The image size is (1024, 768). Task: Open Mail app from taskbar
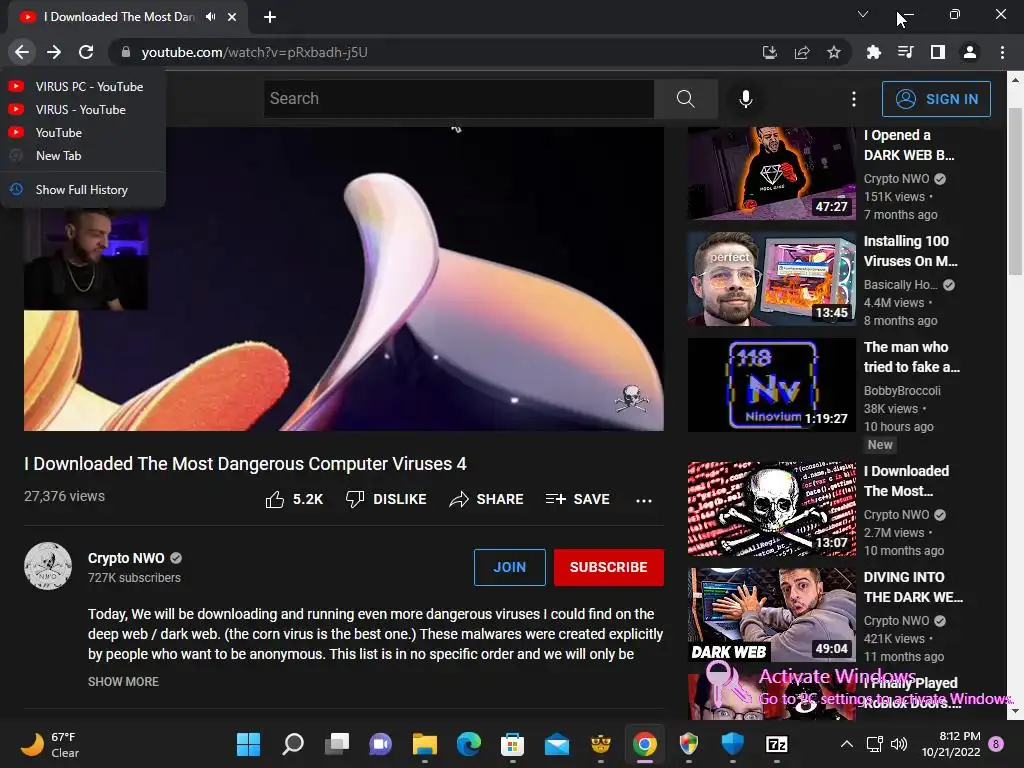(557, 744)
